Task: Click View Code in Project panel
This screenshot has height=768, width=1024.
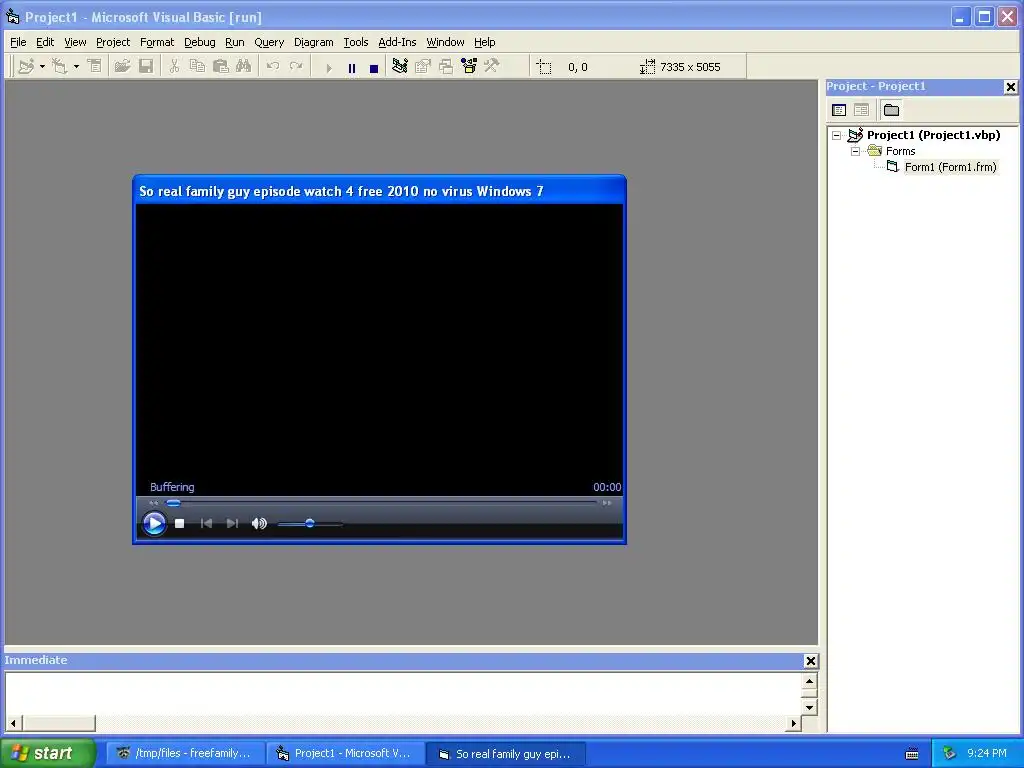Action: point(839,110)
